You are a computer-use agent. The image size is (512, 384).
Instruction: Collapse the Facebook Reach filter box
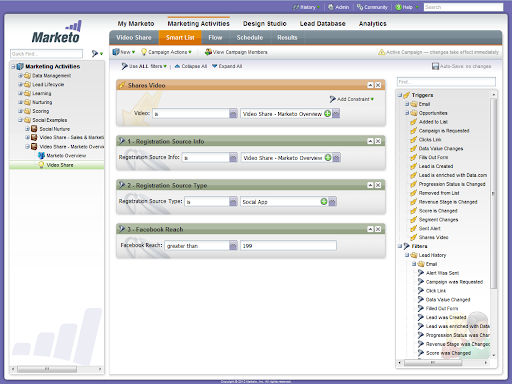point(370,229)
